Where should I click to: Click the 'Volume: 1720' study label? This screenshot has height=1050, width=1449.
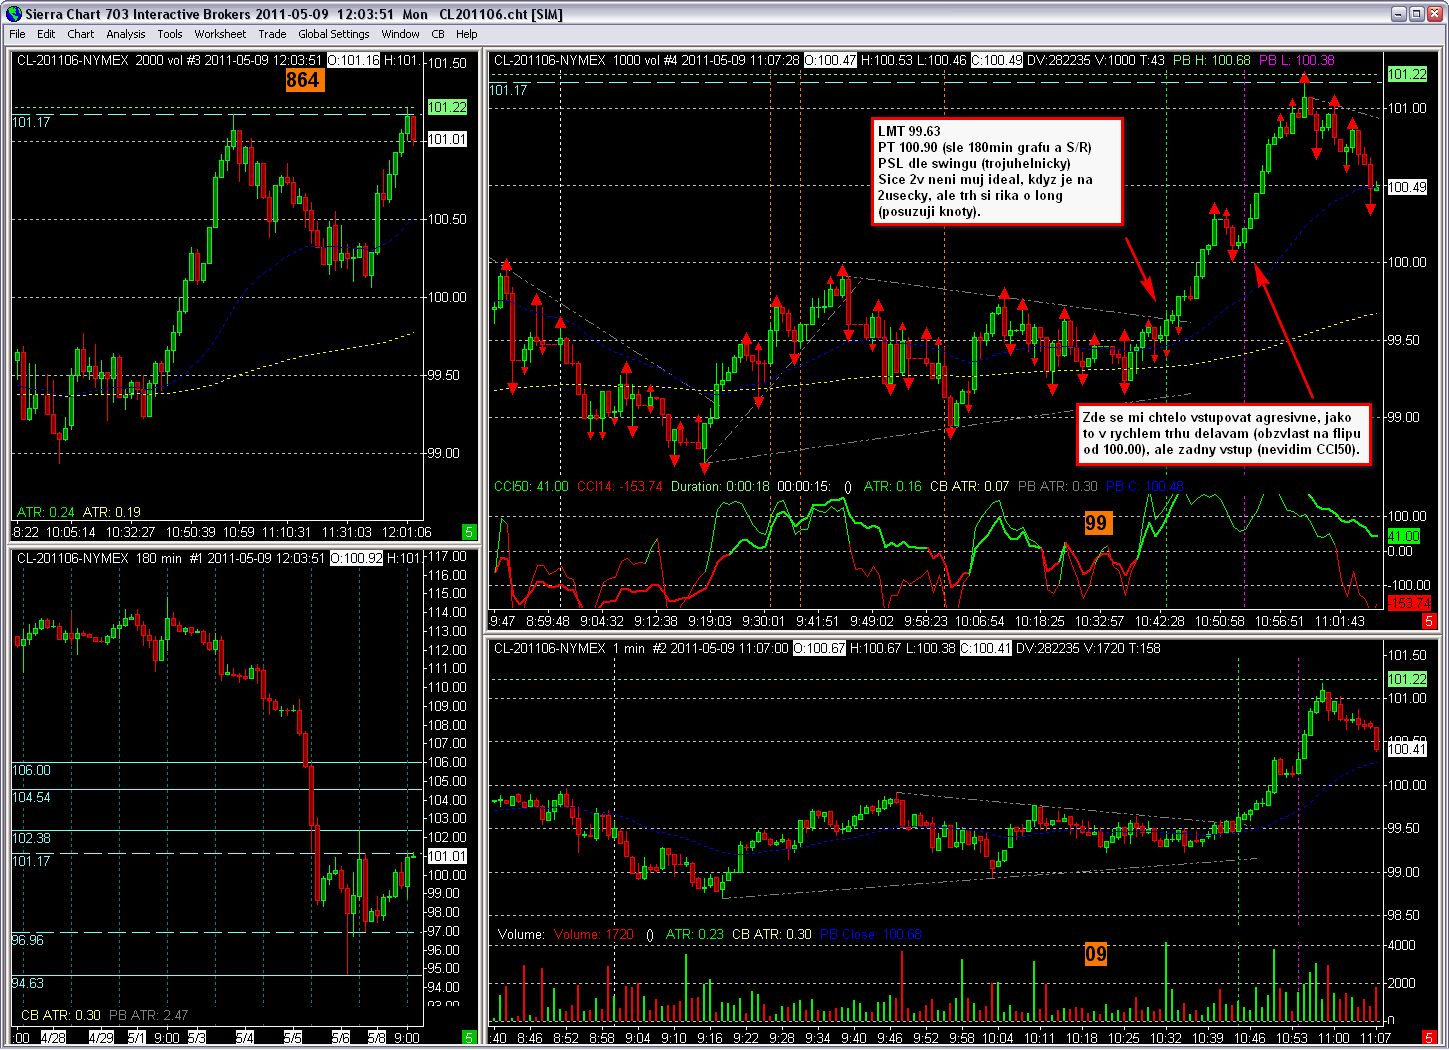click(x=594, y=935)
